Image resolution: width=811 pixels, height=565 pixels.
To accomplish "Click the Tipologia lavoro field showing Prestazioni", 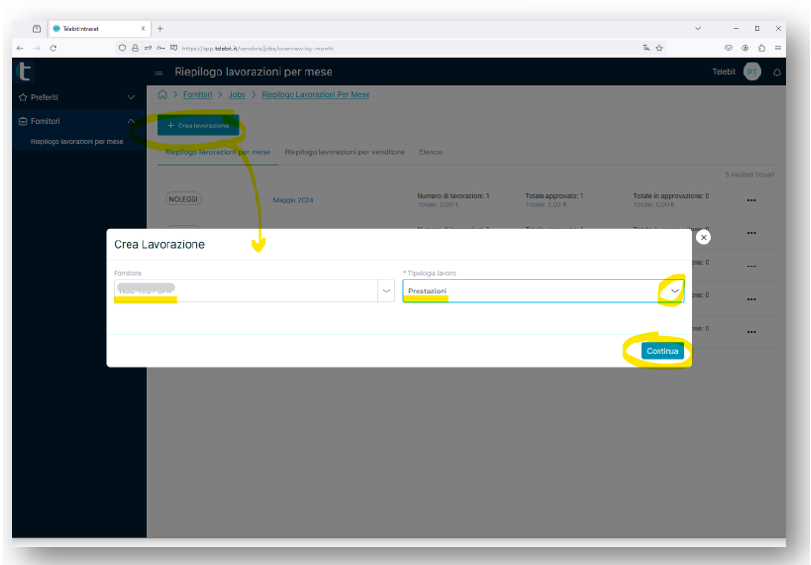I will 530,291.
